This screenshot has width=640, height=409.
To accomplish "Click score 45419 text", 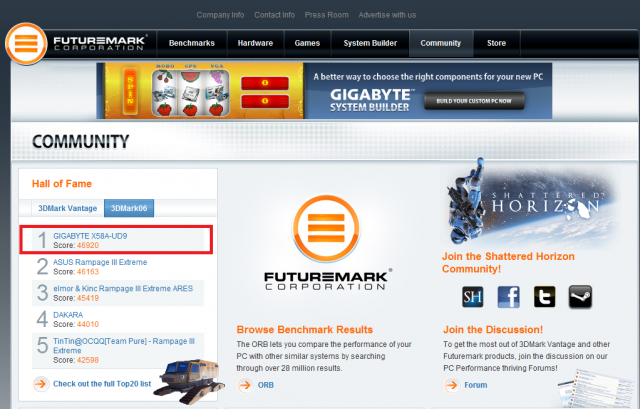I will [88, 298].
